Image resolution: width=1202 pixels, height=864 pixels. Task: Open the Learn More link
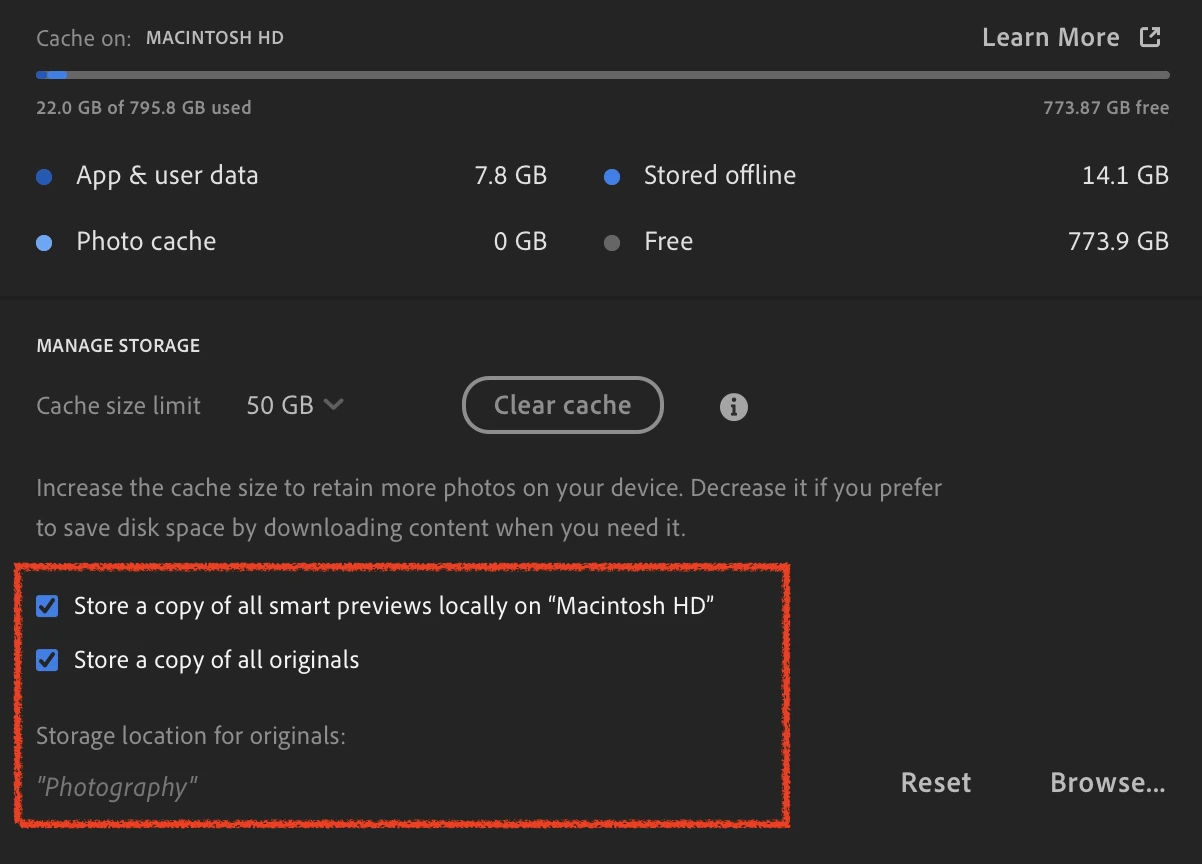(x=1051, y=36)
